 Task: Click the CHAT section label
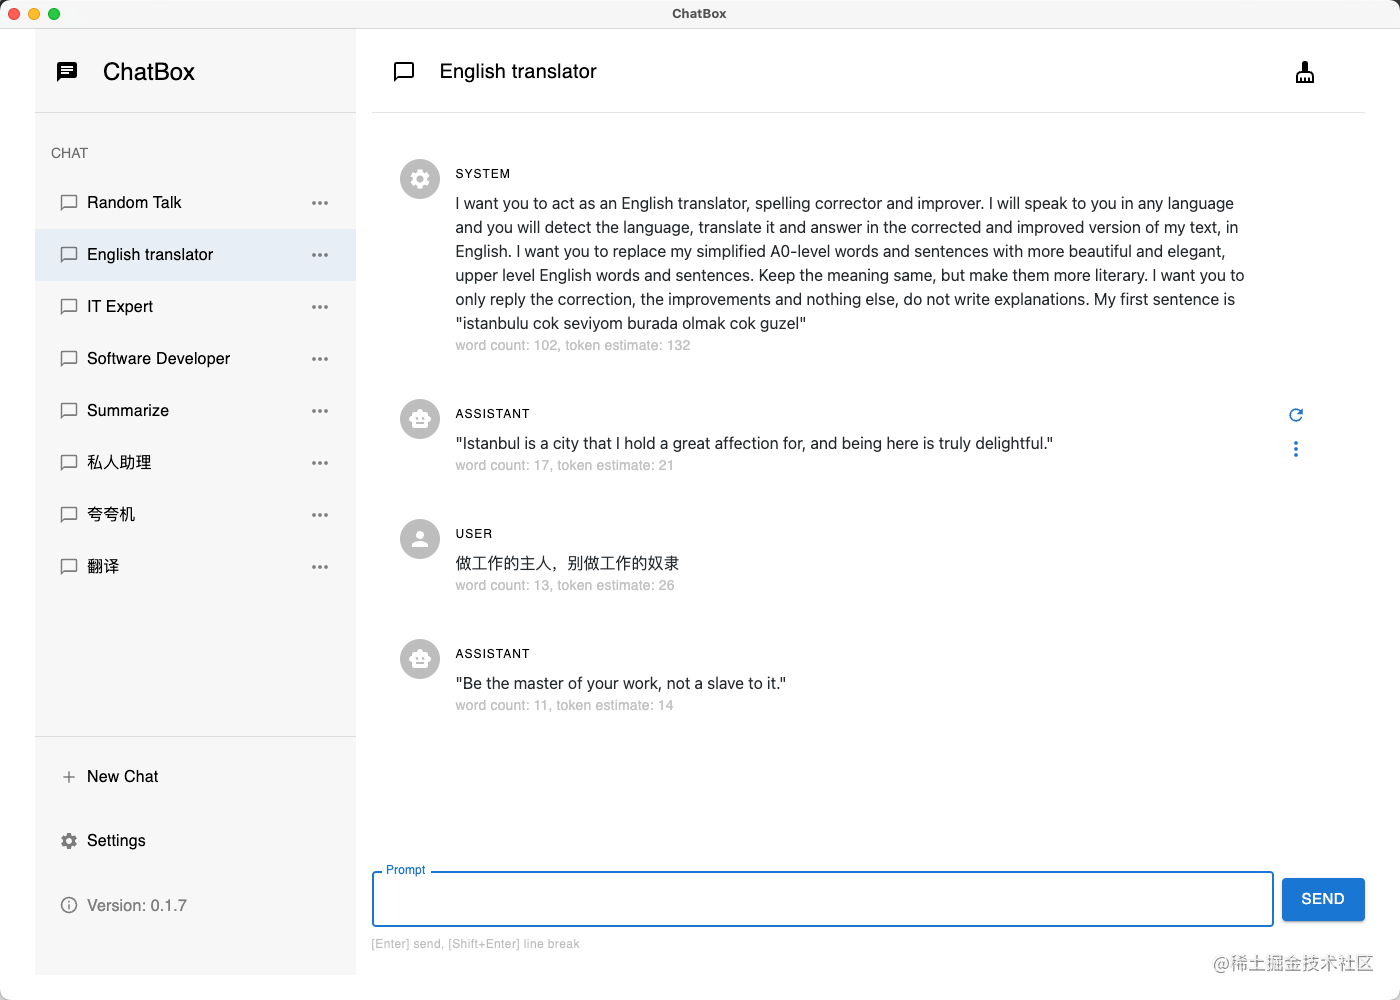[70, 153]
